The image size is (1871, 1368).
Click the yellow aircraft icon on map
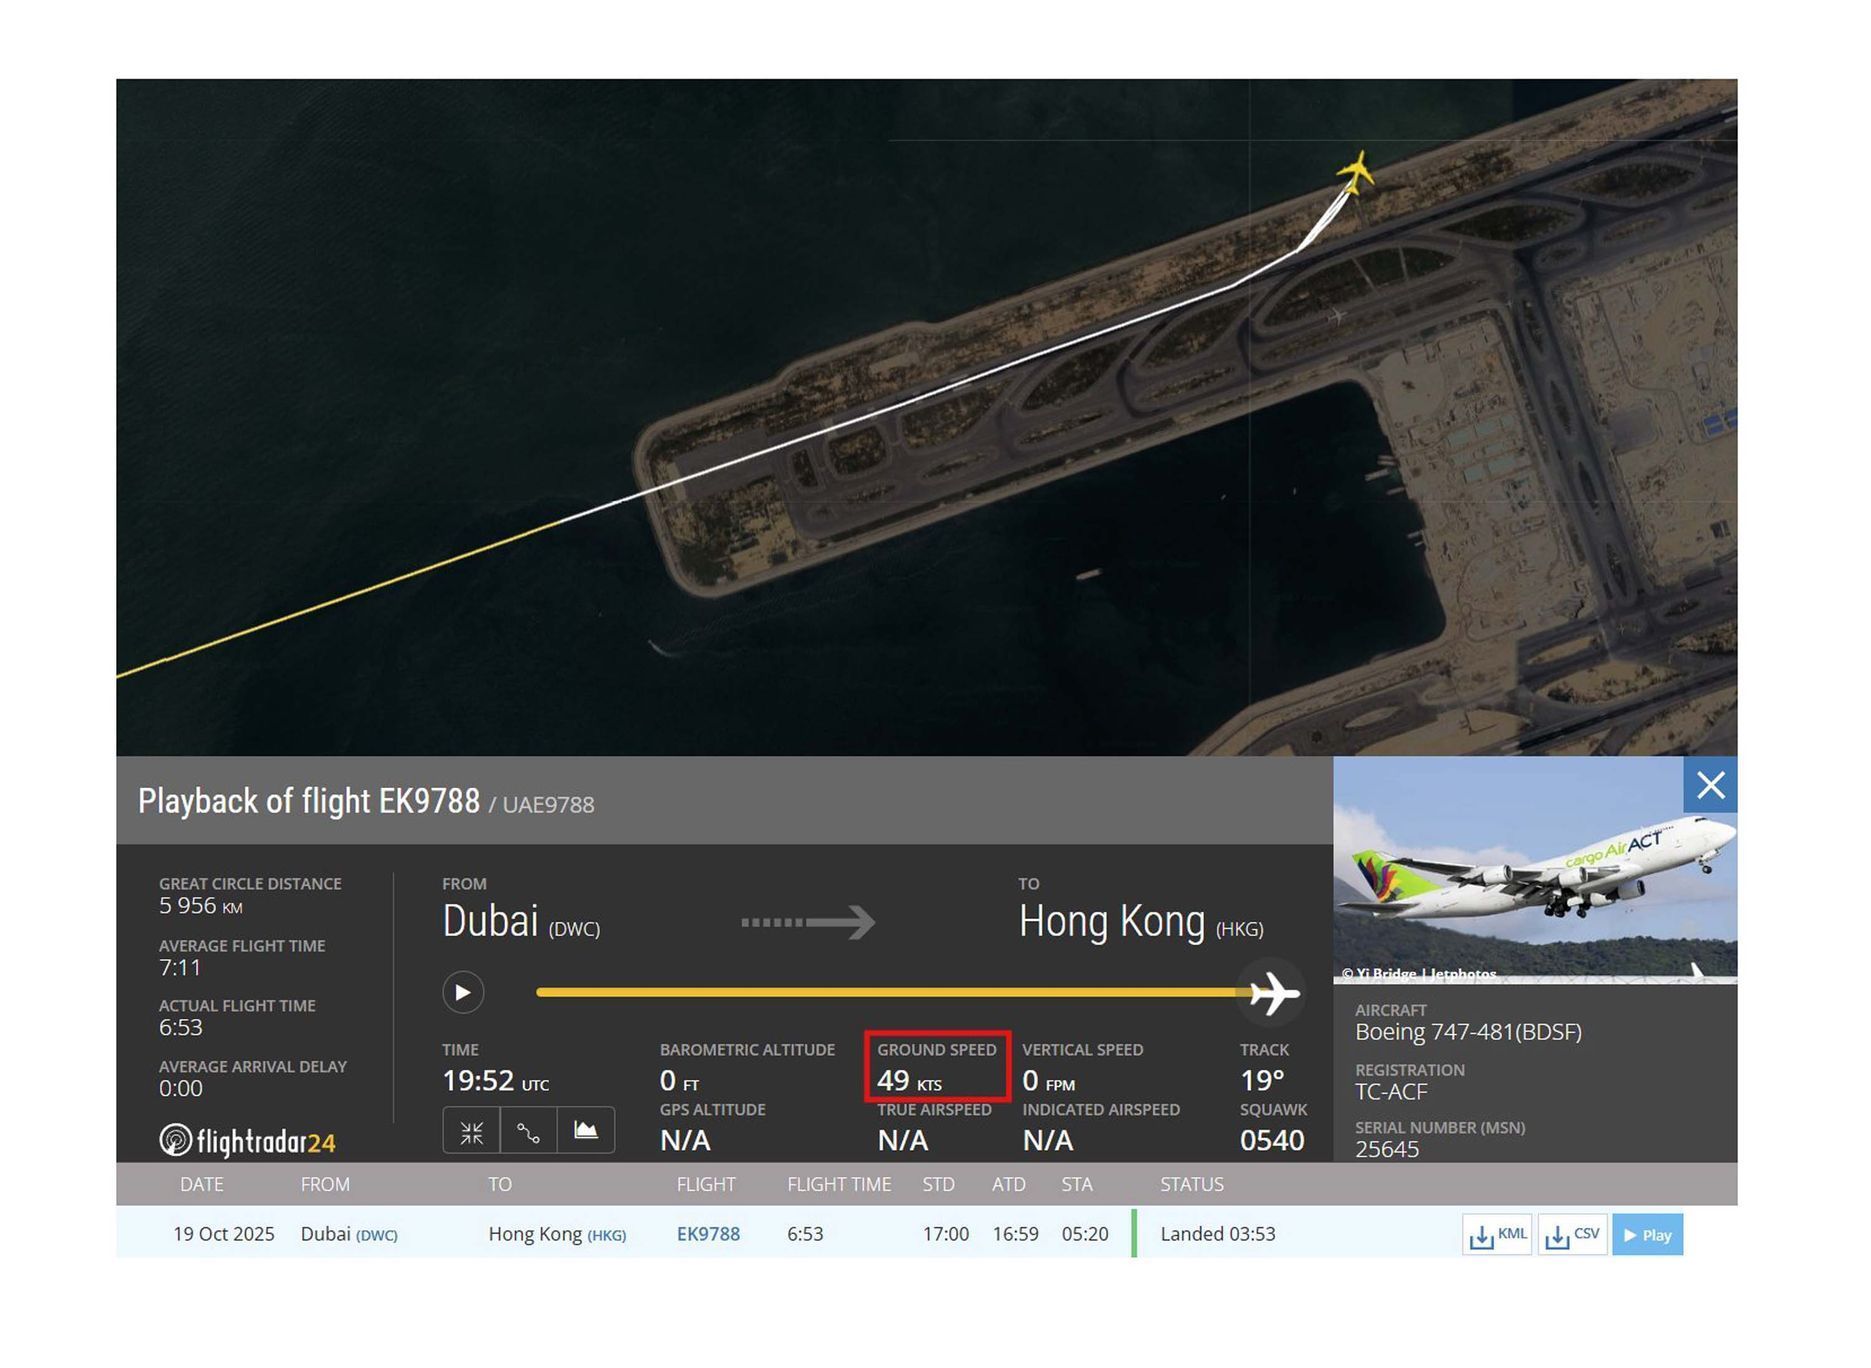[x=1357, y=172]
